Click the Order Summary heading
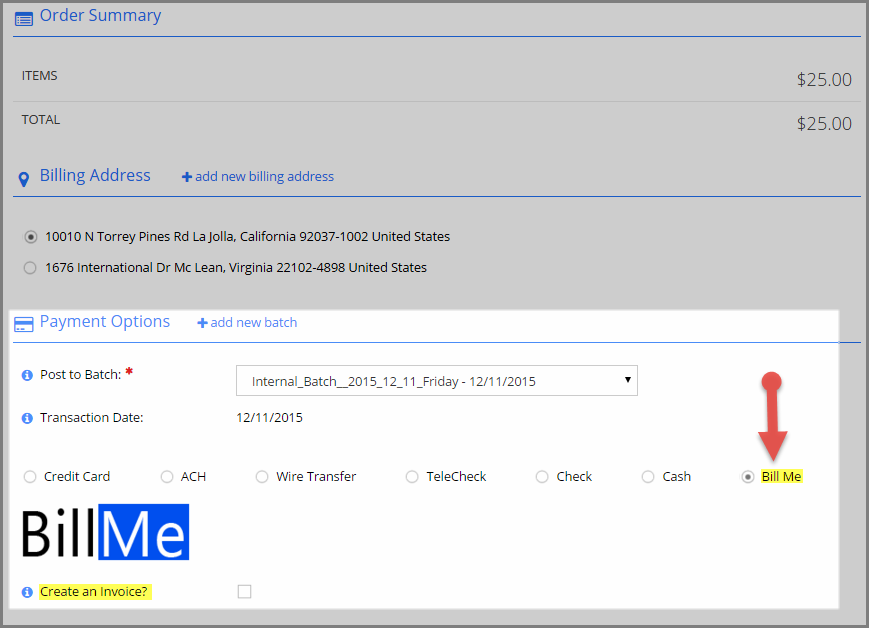Viewport: 869px width, 628px height. [100, 16]
